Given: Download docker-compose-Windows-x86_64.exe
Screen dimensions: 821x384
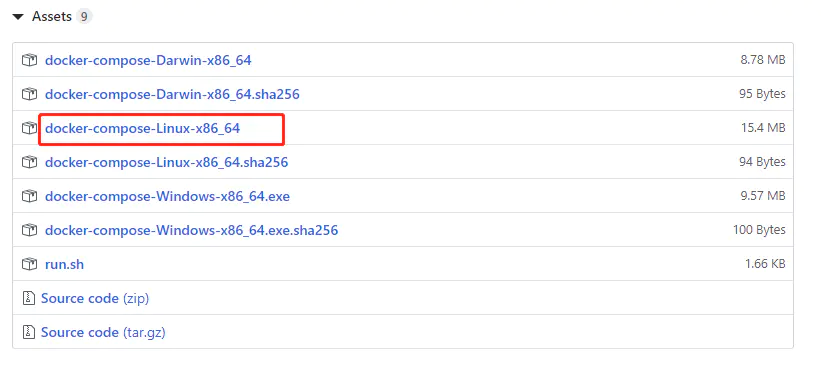Looking at the screenshot, I should [168, 196].
